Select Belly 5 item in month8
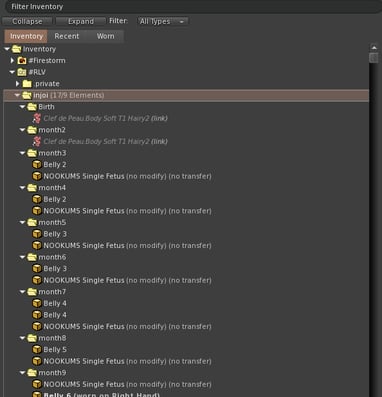 (55, 350)
